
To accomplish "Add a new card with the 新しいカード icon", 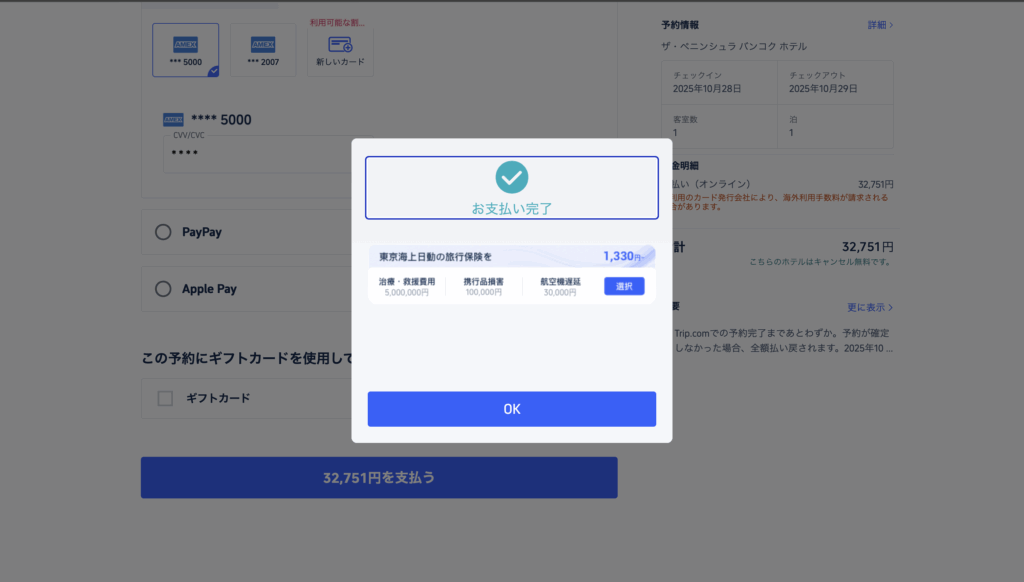I will (x=340, y=51).
